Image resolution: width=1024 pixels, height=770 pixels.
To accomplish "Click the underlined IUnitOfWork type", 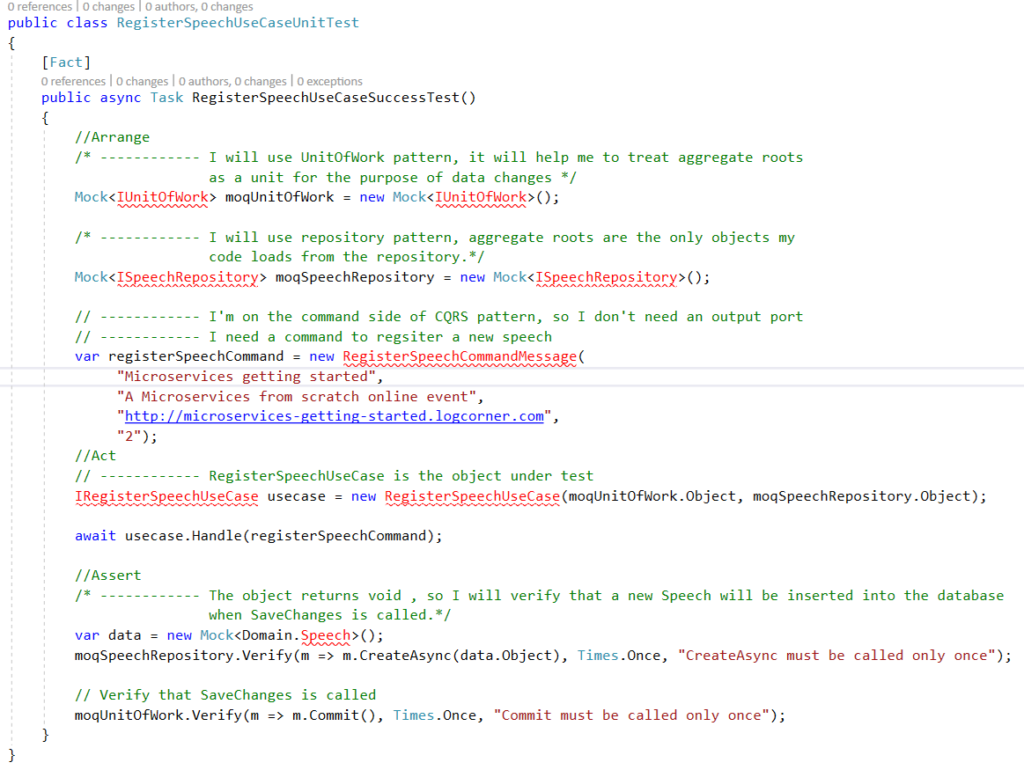I will 162,197.
